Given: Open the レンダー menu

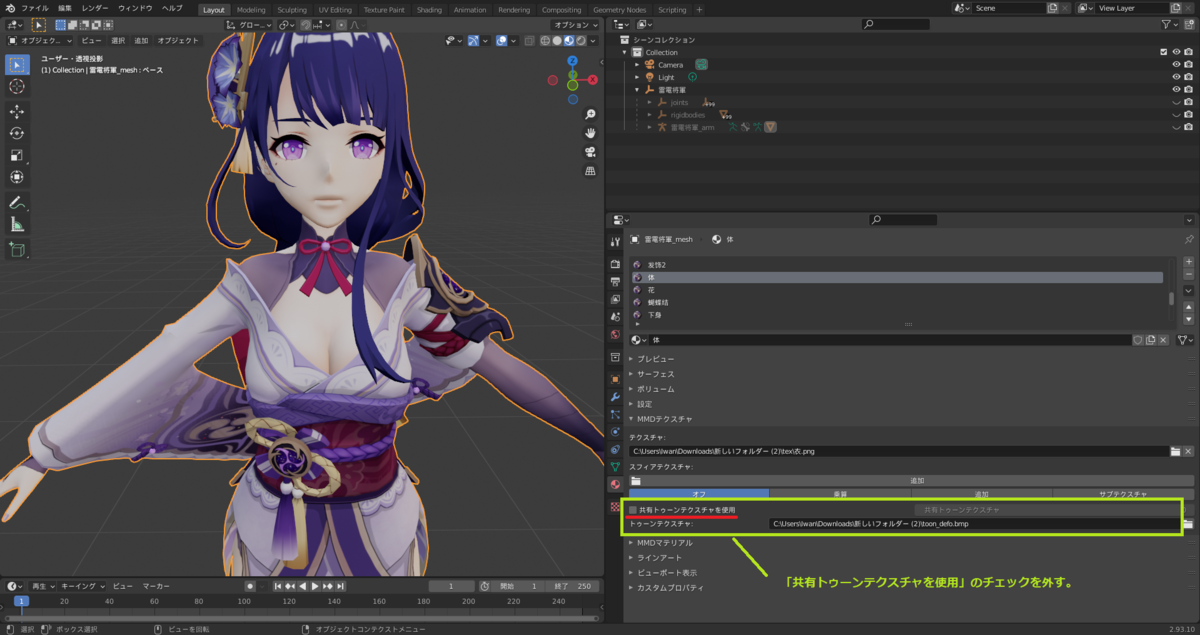Looking at the screenshot, I should click(95, 8).
